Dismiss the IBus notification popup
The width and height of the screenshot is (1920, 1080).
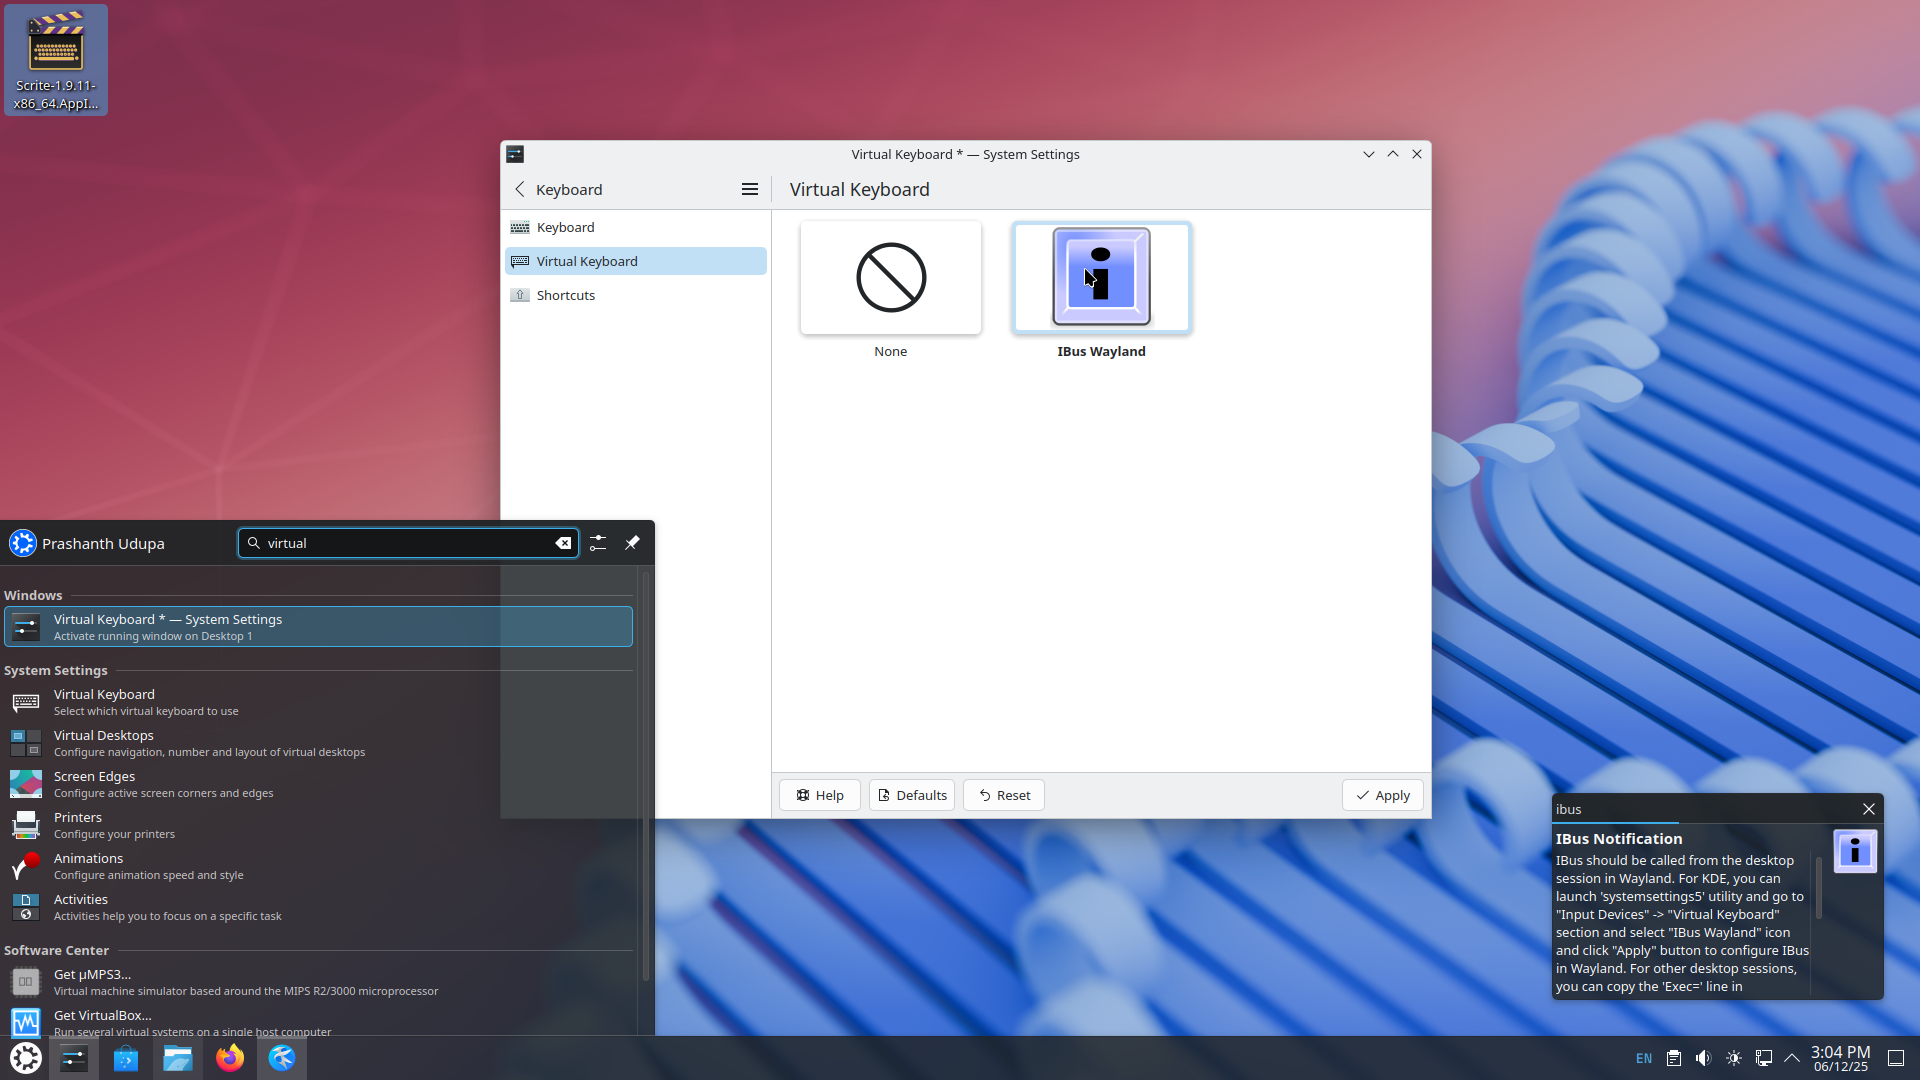tap(1868, 809)
